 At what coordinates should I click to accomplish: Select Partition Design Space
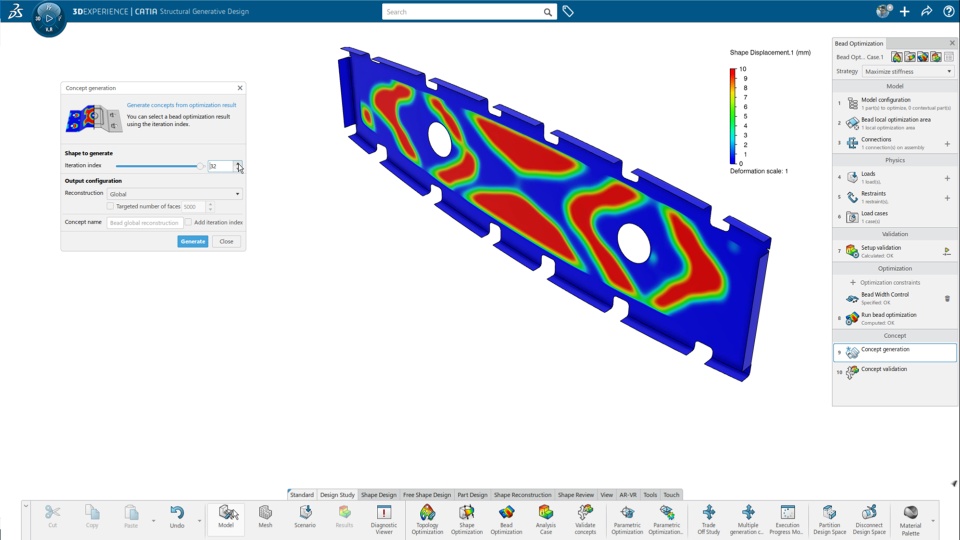(830, 519)
